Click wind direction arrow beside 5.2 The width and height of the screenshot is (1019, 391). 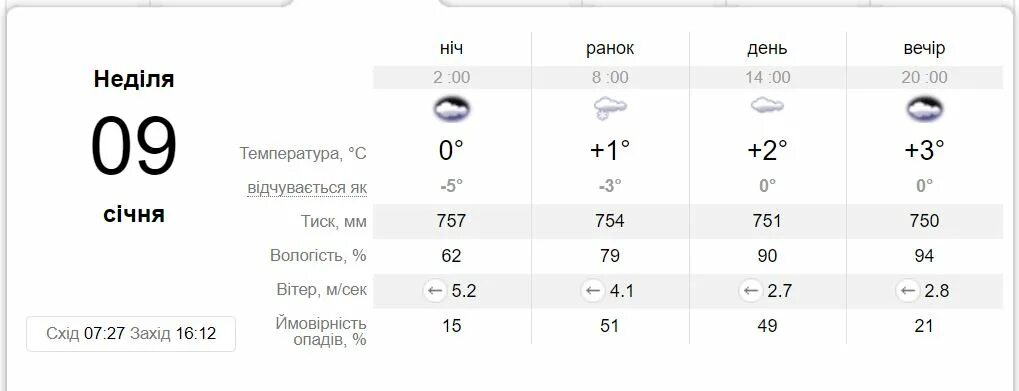(434, 290)
